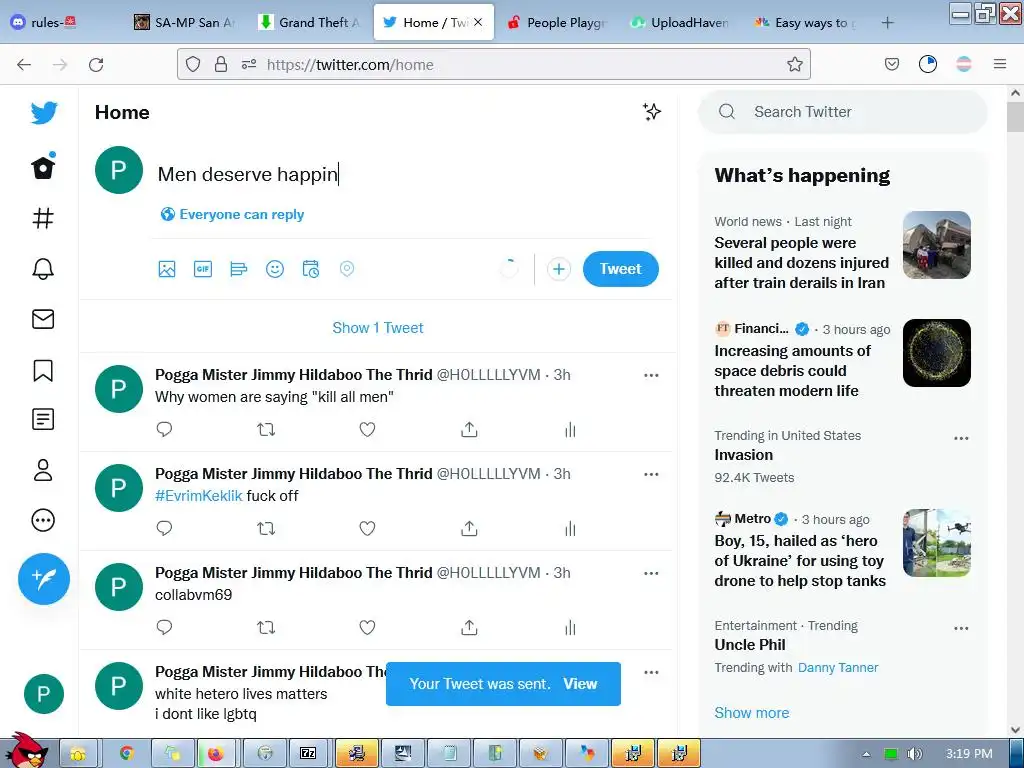1024x768 pixels.
Task: Open more options for Uncle Phil trend
Action: 961,628
